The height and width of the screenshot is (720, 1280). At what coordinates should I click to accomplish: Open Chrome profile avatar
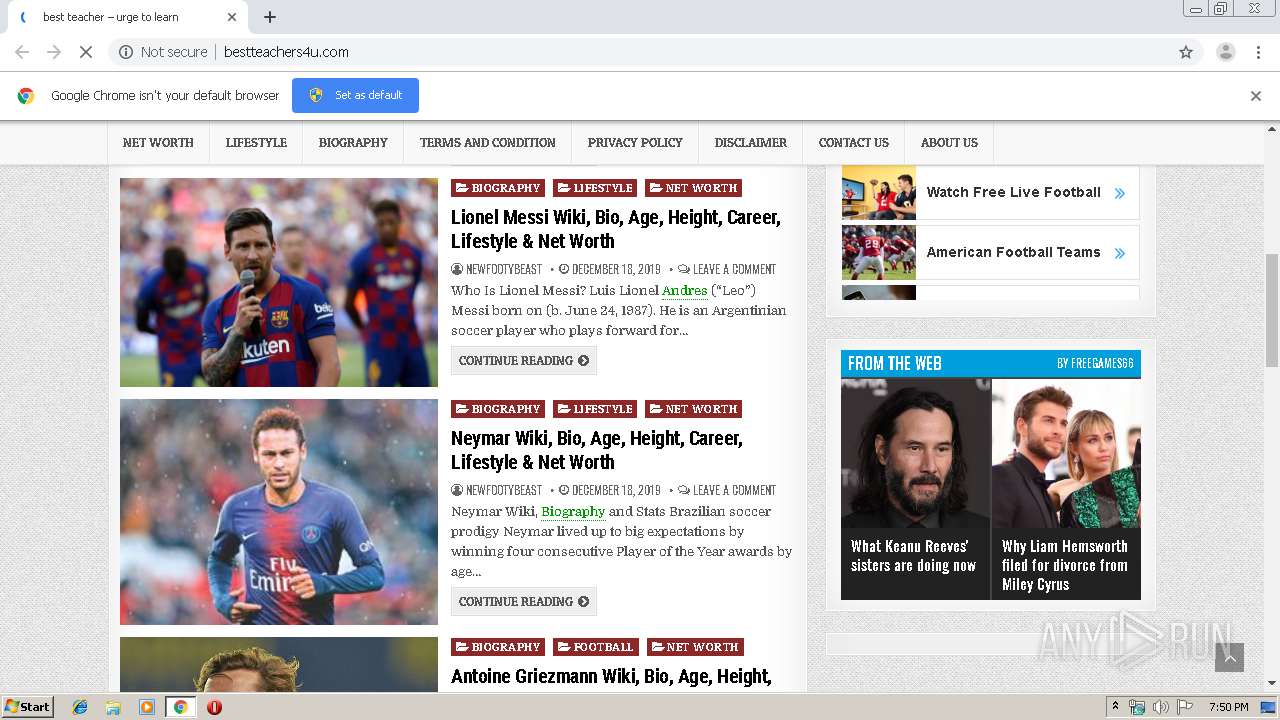pyautogui.click(x=1225, y=52)
